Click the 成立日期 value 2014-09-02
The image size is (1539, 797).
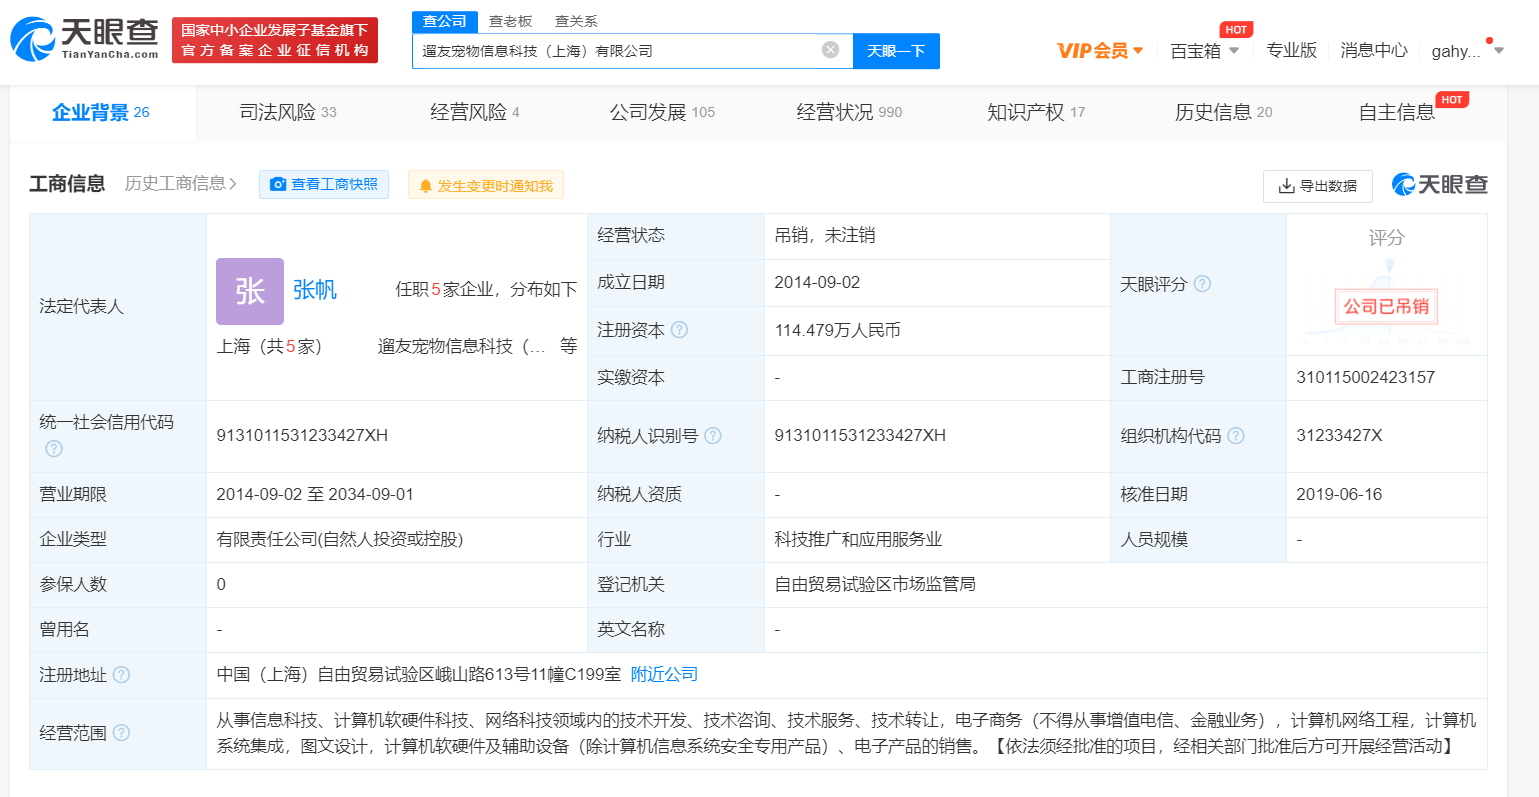[x=817, y=283]
